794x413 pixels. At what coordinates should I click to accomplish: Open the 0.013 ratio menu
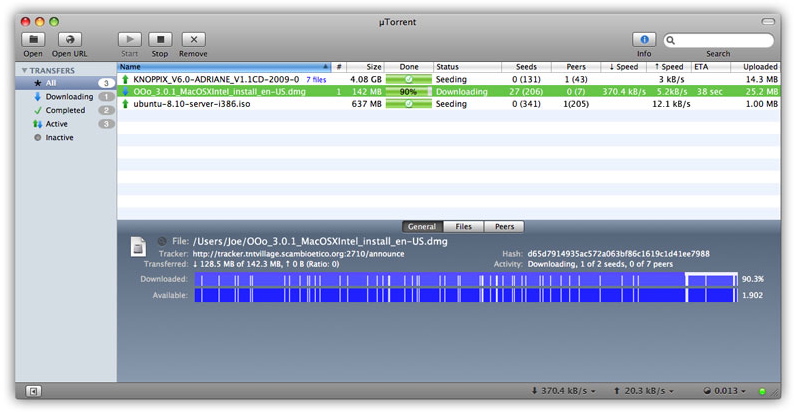point(725,391)
